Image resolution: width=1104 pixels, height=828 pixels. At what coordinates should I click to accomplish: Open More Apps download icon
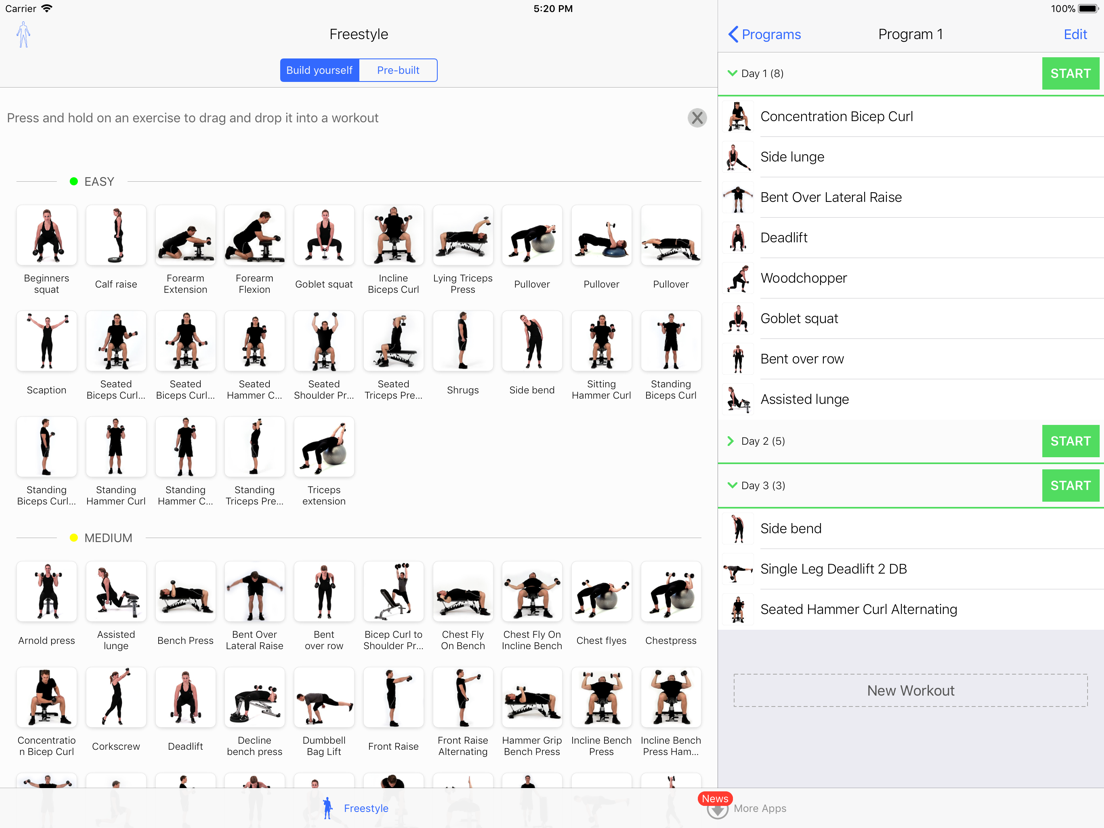(717, 808)
